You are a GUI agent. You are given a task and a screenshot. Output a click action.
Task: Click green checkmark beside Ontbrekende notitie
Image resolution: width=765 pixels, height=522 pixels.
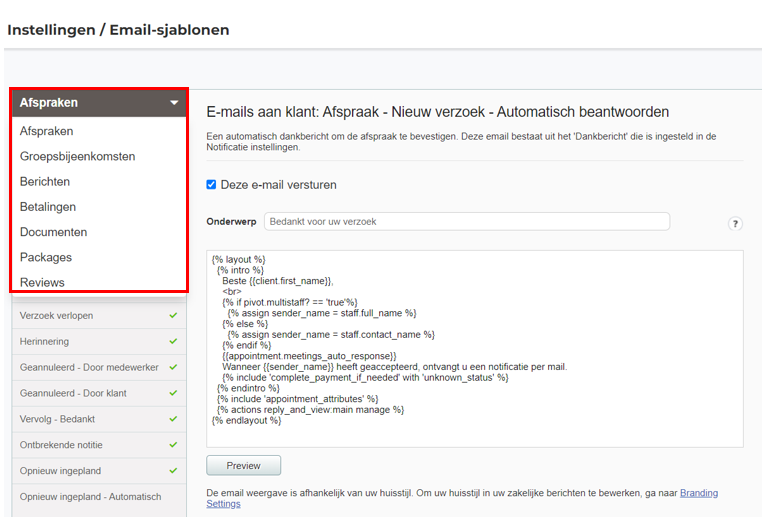point(173,444)
